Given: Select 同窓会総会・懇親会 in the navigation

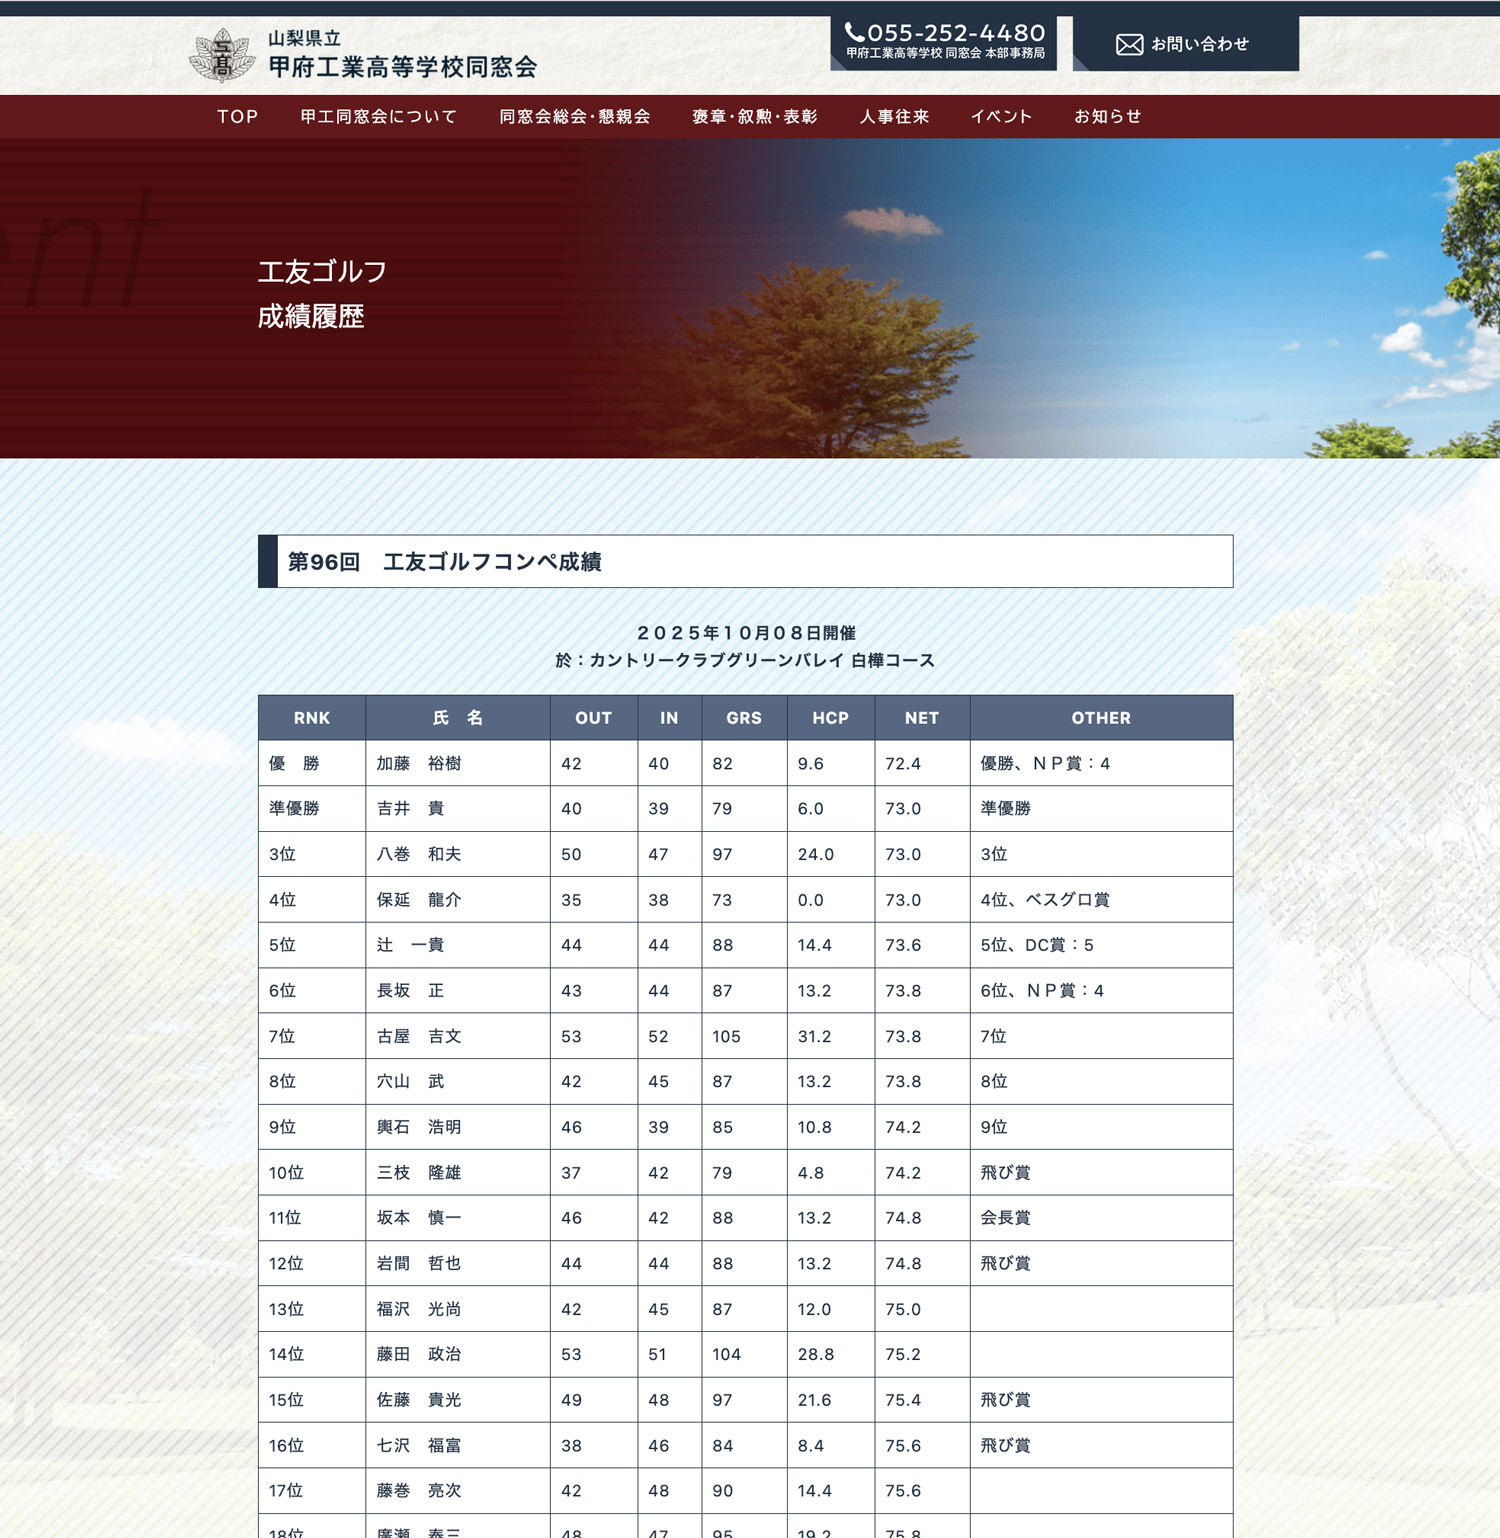Looking at the screenshot, I should (575, 117).
